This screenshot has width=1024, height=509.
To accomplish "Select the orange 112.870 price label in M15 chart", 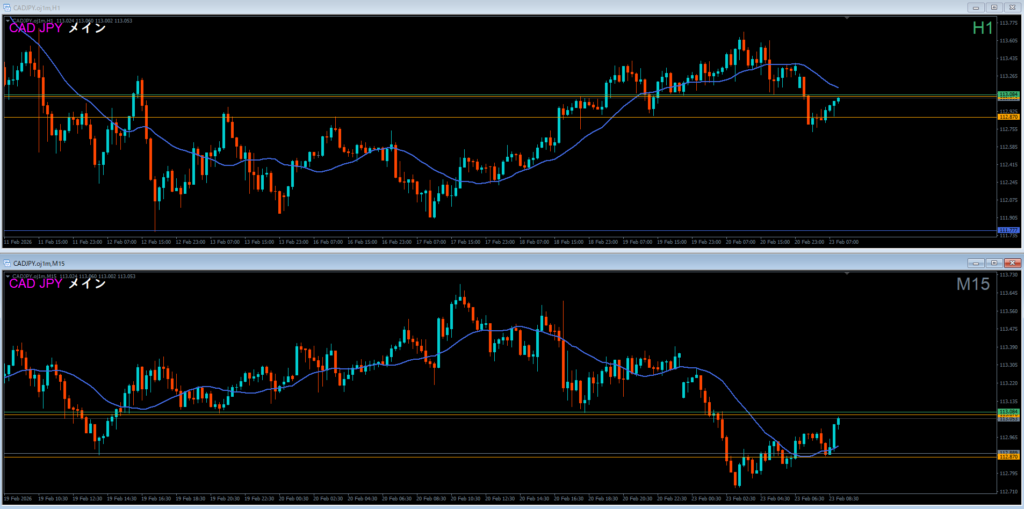I will pyautogui.click(x=1008, y=455).
